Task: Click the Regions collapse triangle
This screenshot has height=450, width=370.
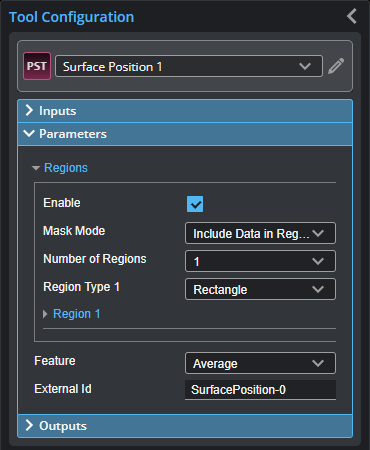Action: (x=36, y=168)
